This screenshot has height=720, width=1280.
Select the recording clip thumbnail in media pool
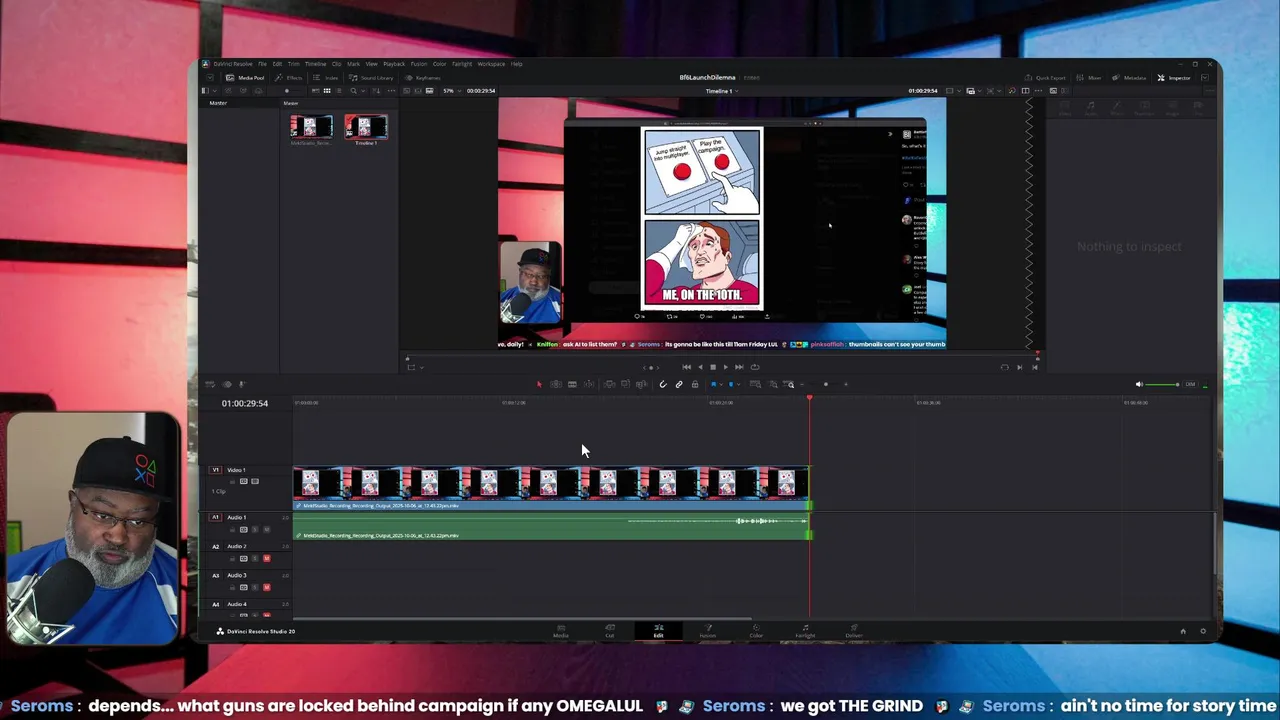311,127
